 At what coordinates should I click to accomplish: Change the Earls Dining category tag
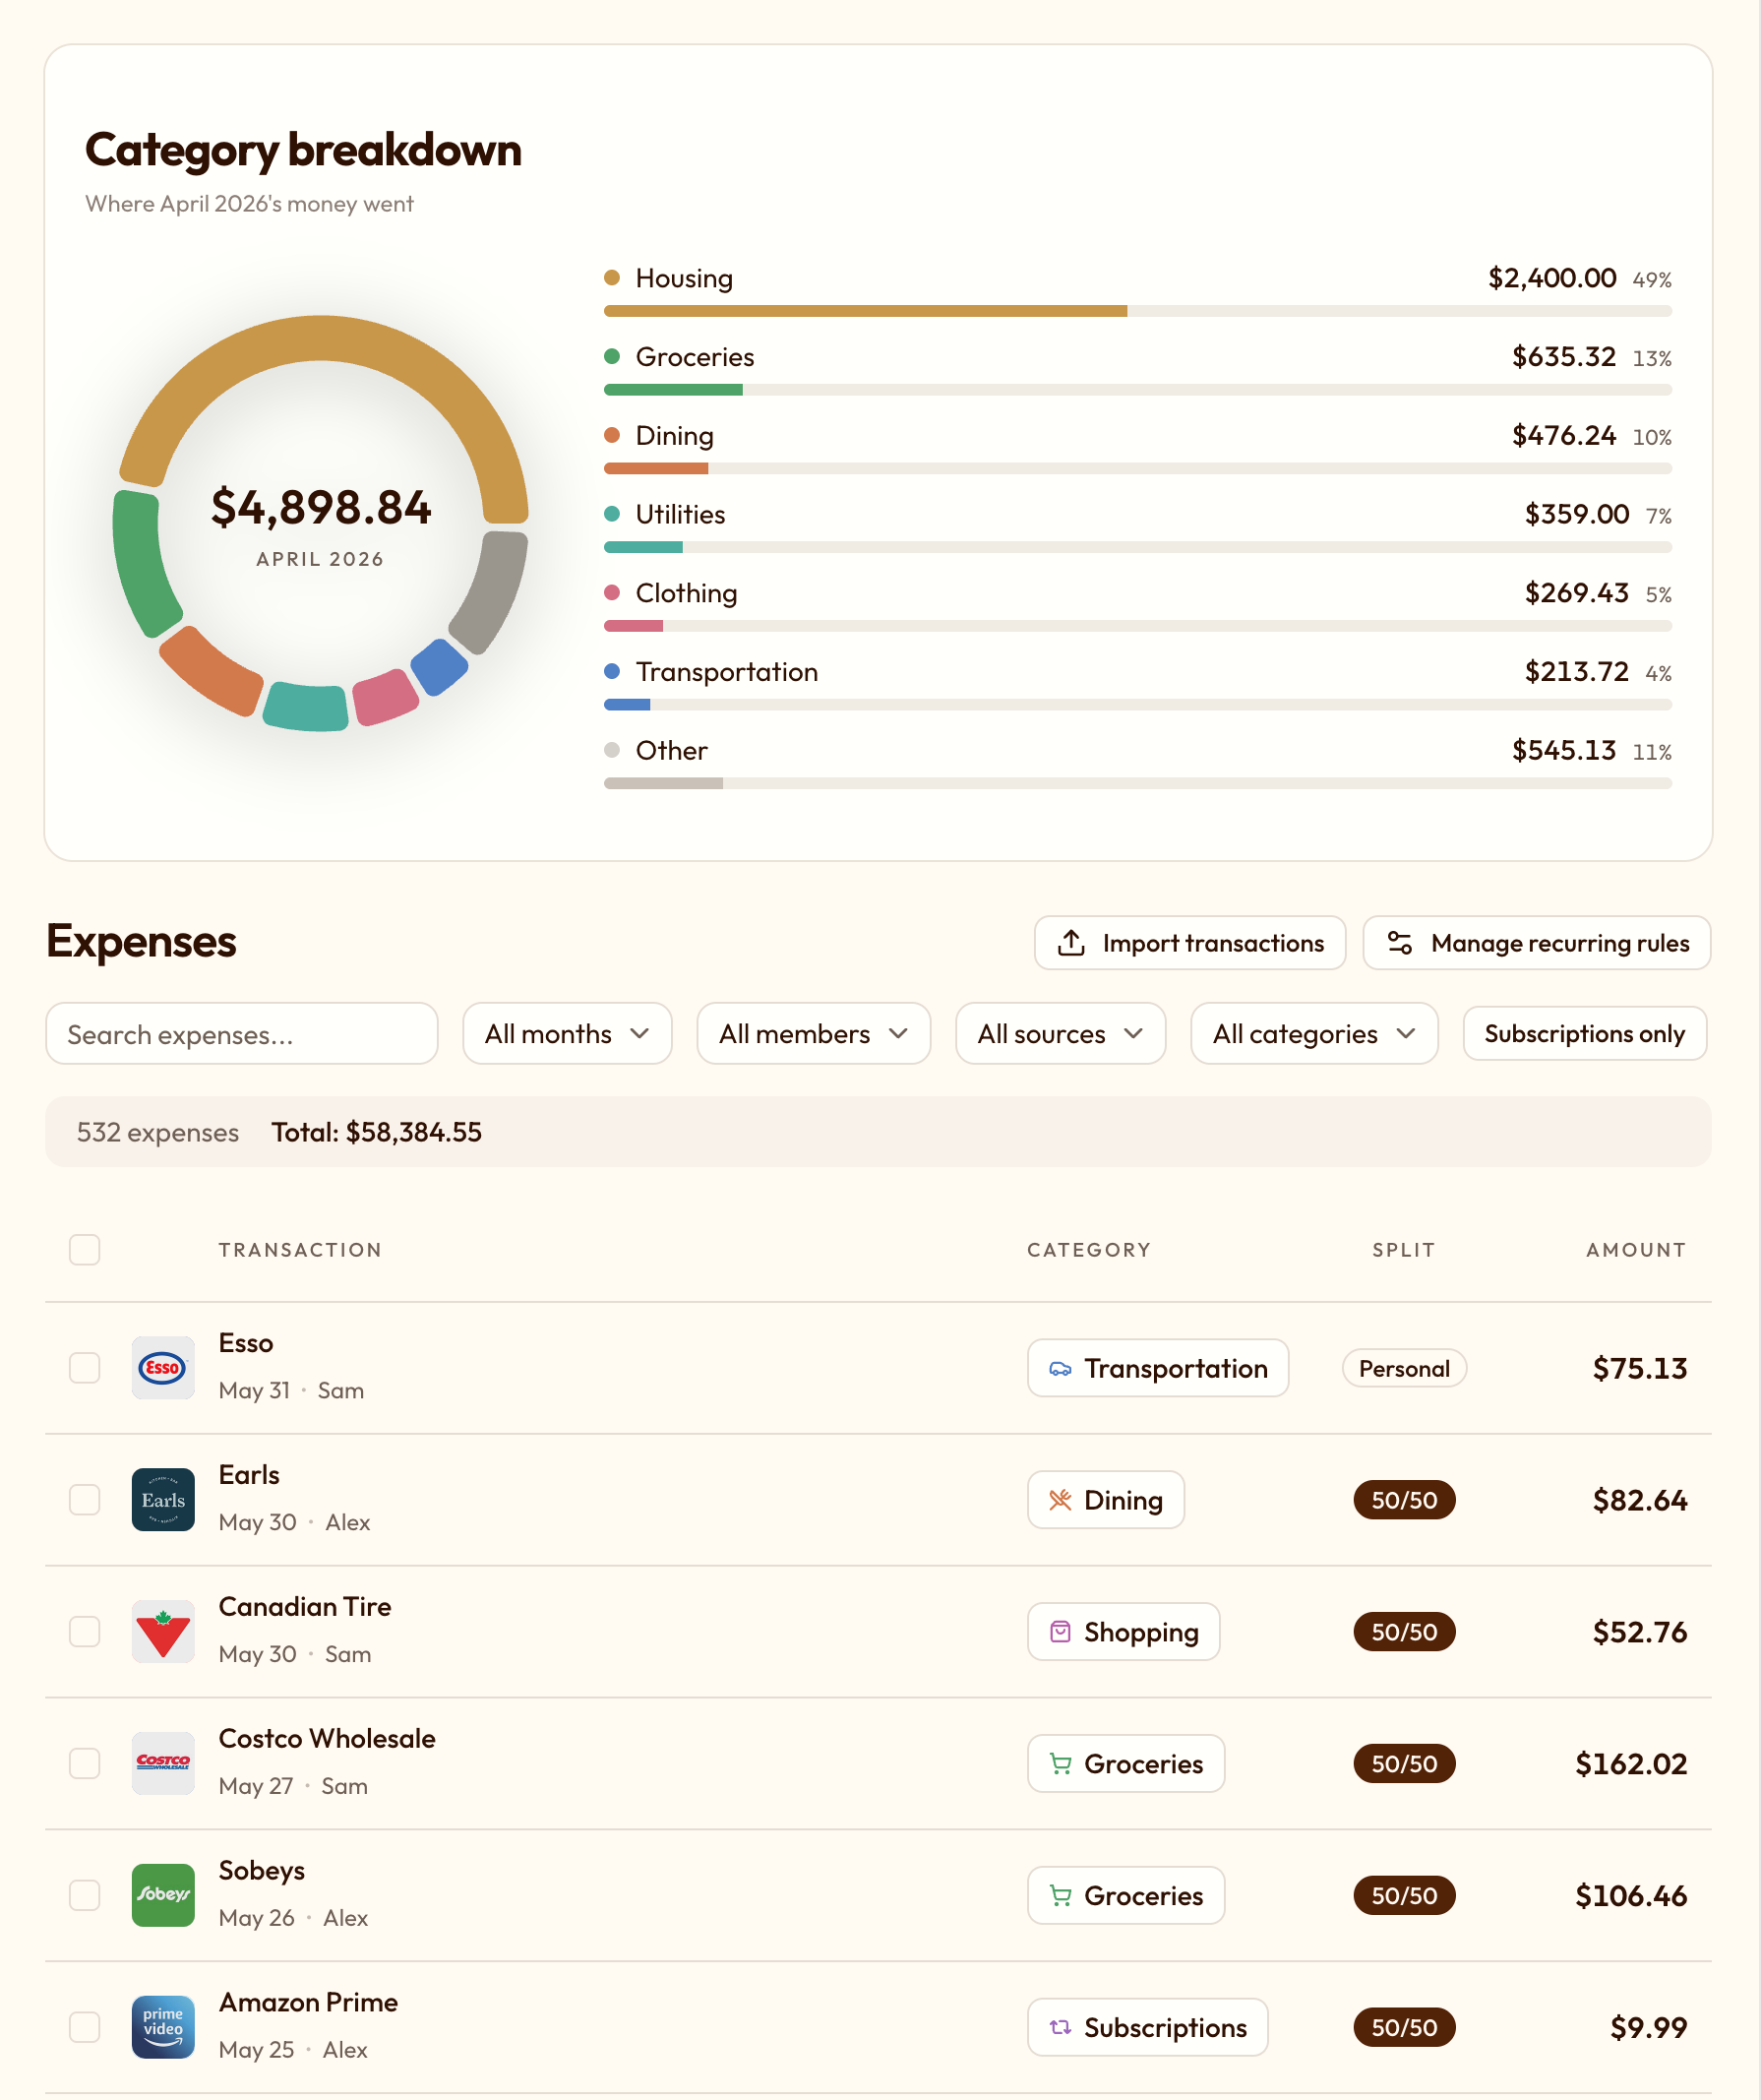1106,1501
